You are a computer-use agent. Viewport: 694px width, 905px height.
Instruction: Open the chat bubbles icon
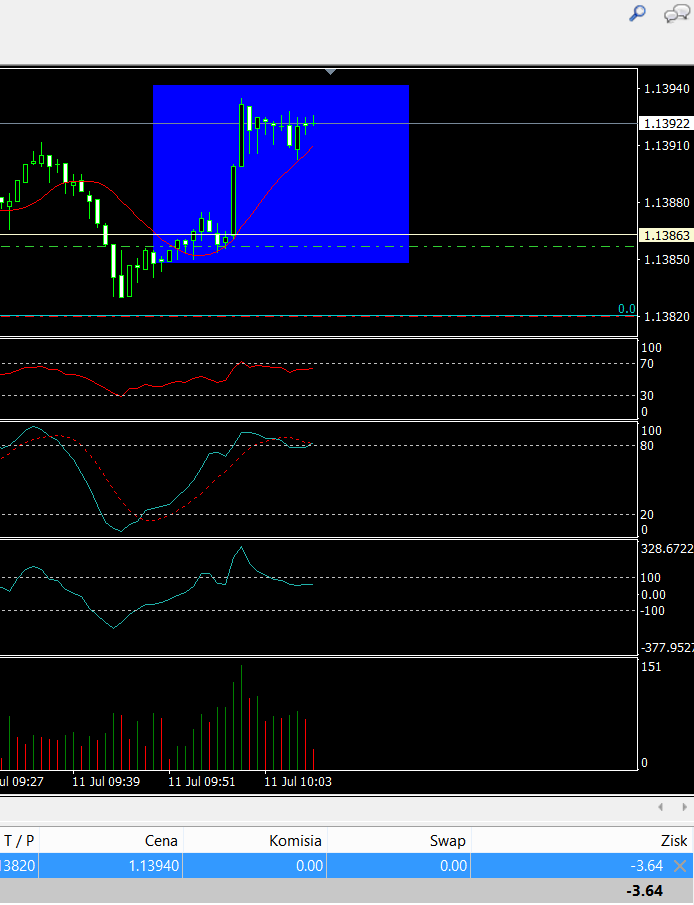(677, 14)
